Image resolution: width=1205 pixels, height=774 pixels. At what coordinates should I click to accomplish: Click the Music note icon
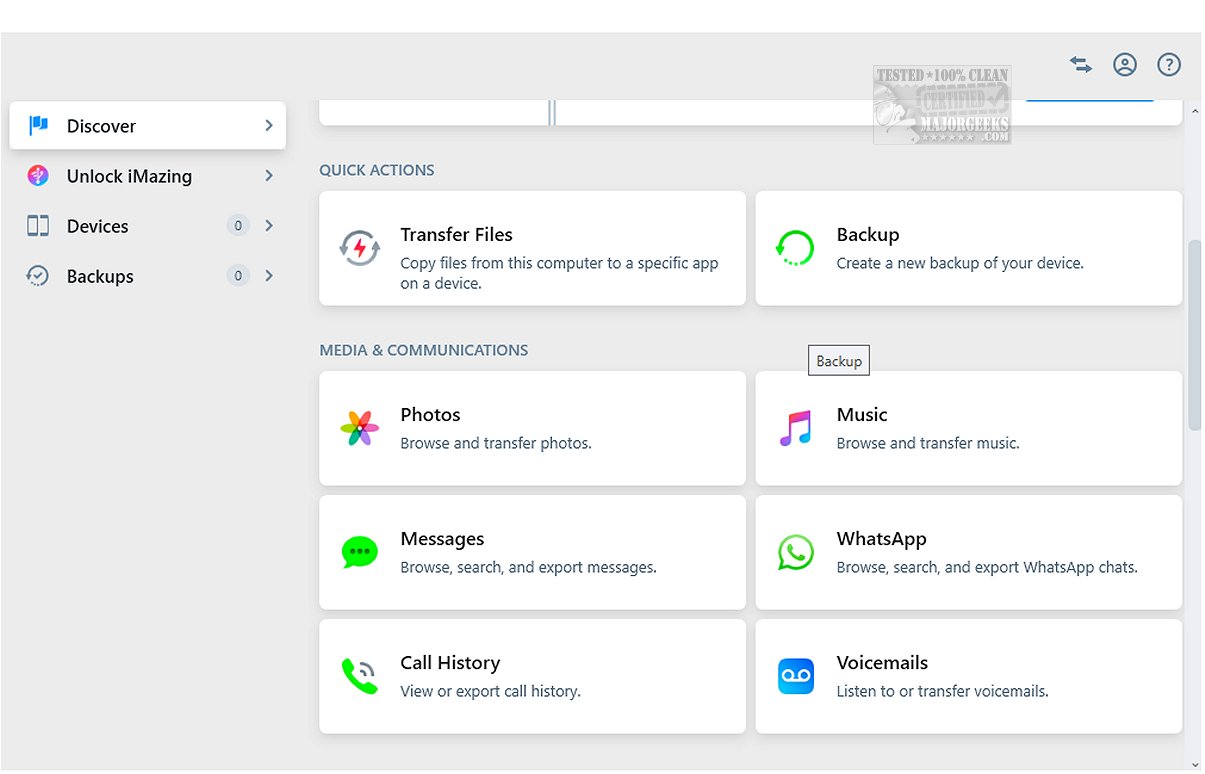tap(795, 428)
